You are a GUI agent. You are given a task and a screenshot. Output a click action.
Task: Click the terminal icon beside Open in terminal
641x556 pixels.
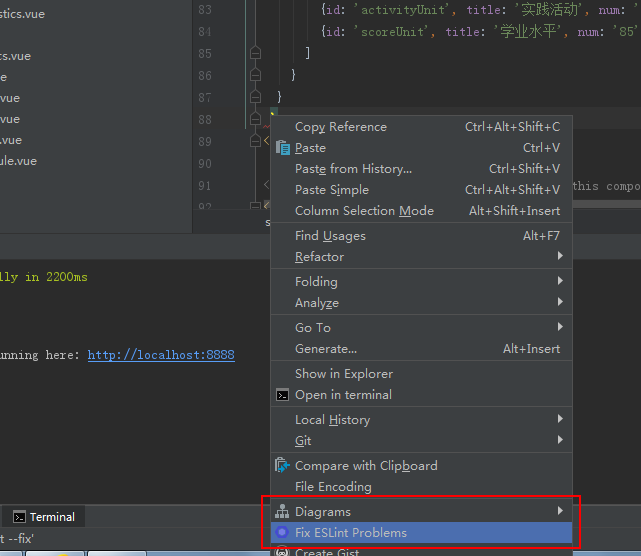tap(283, 395)
